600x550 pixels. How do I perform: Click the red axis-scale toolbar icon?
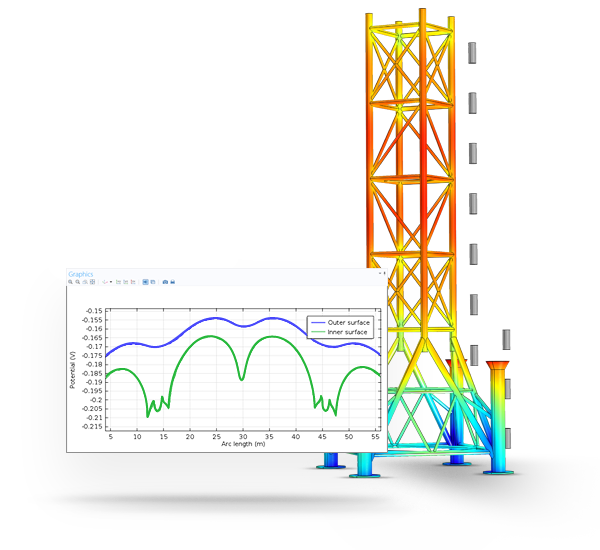tap(133, 282)
